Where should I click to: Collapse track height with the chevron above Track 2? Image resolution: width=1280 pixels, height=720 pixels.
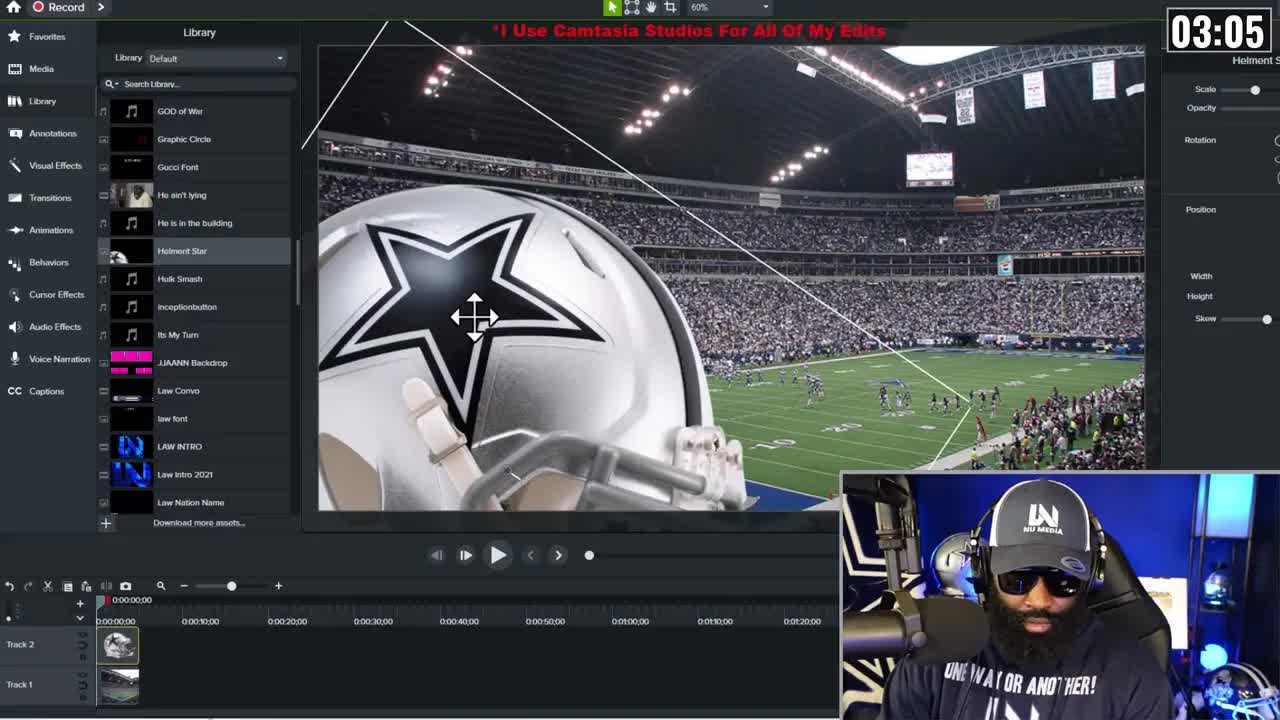click(x=80, y=618)
